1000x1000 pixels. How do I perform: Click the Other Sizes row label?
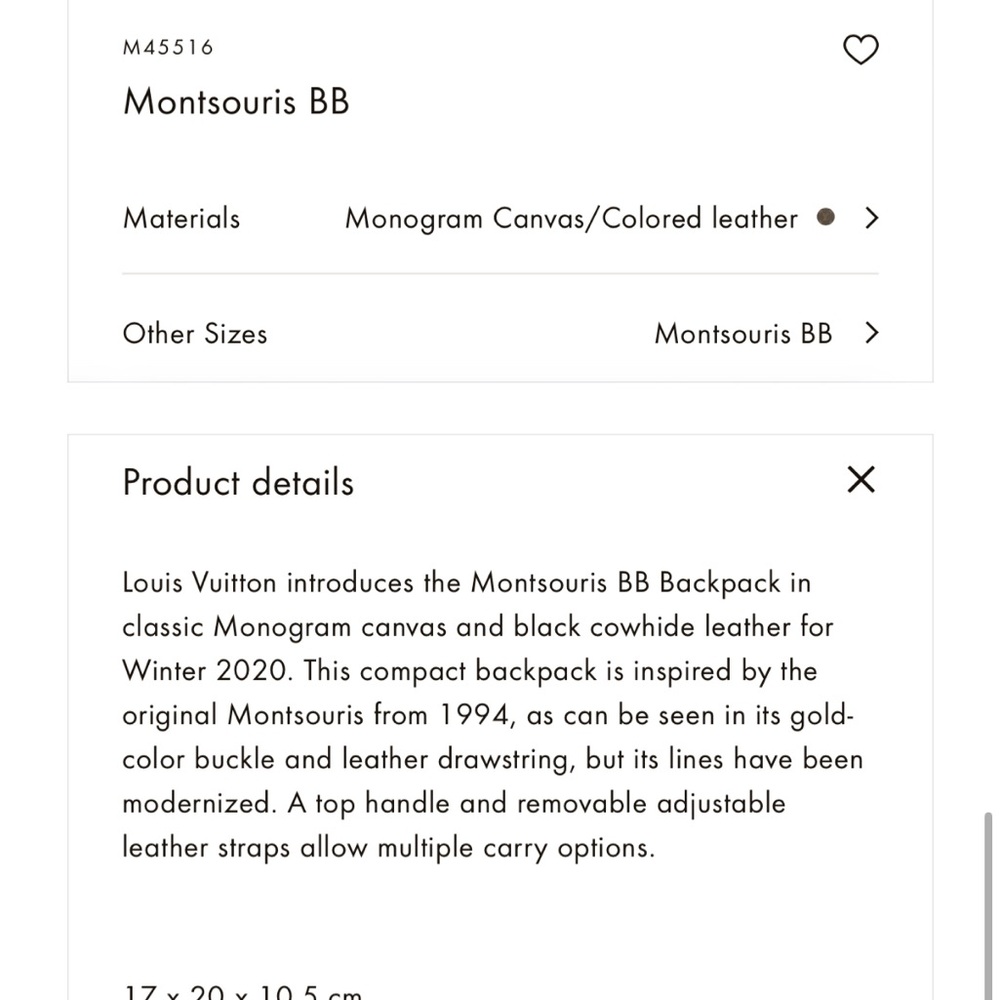coord(195,333)
